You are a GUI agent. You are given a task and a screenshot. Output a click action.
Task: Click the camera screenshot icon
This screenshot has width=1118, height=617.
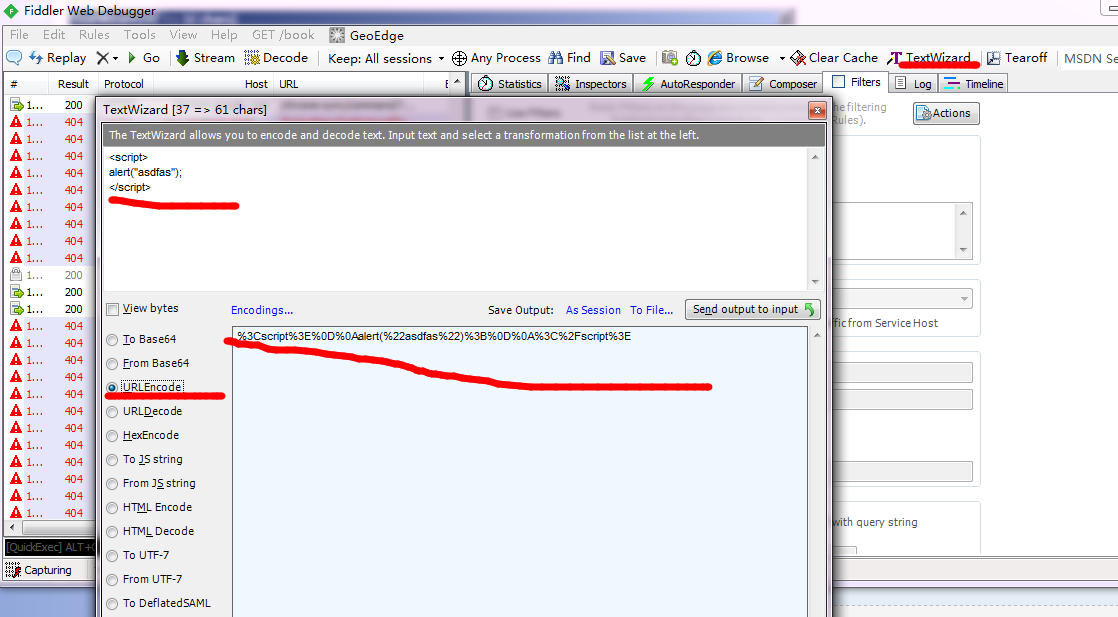670,58
